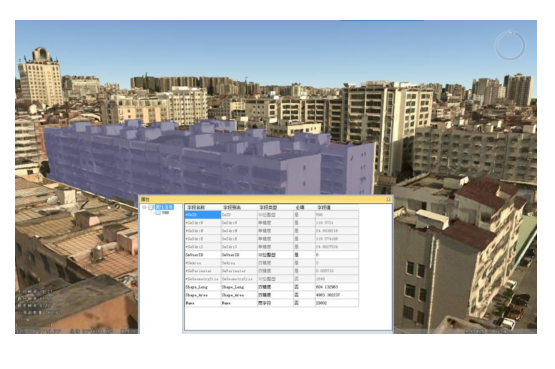Select the Shape_Leng field name cell
This screenshot has width=555, height=369.
(203, 287)
